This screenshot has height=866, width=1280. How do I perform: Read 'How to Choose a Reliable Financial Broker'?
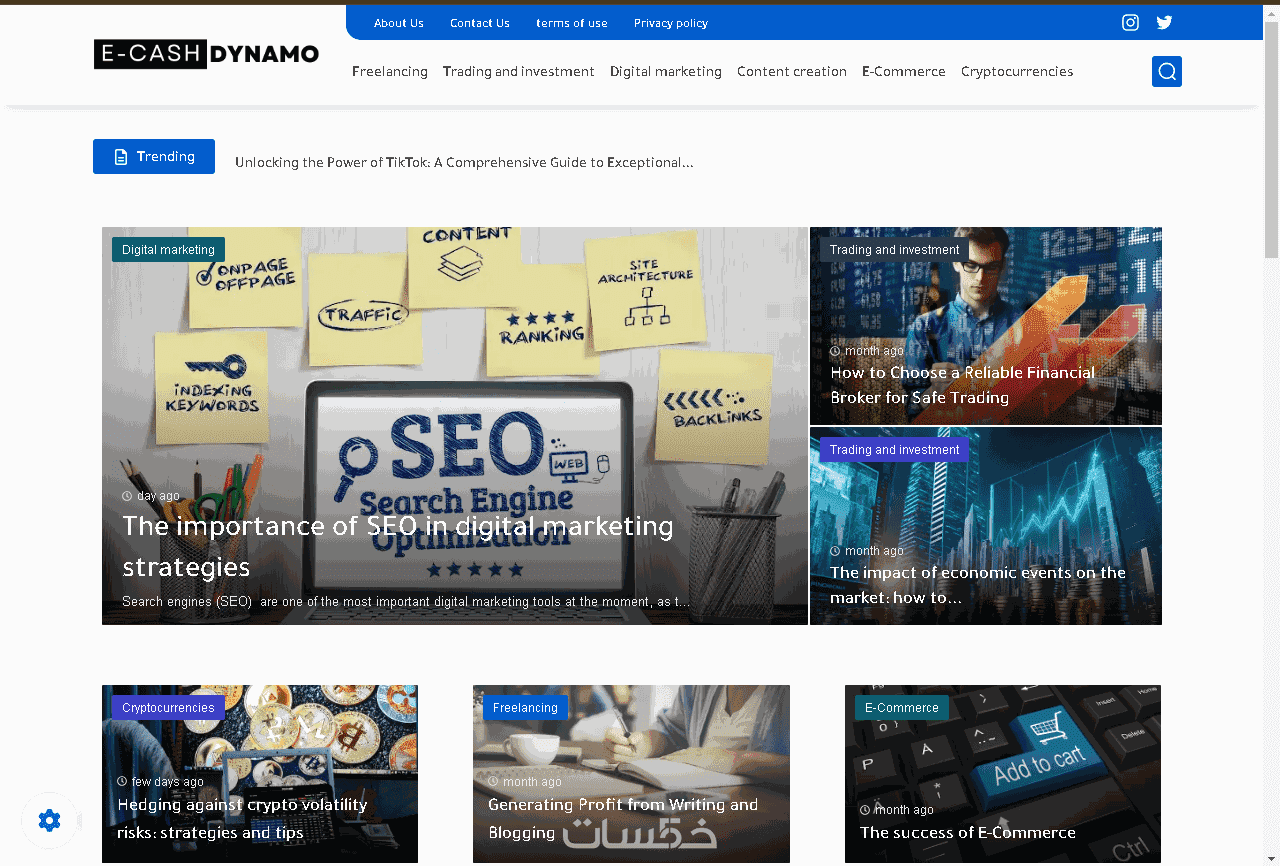(x=963, y=385)
